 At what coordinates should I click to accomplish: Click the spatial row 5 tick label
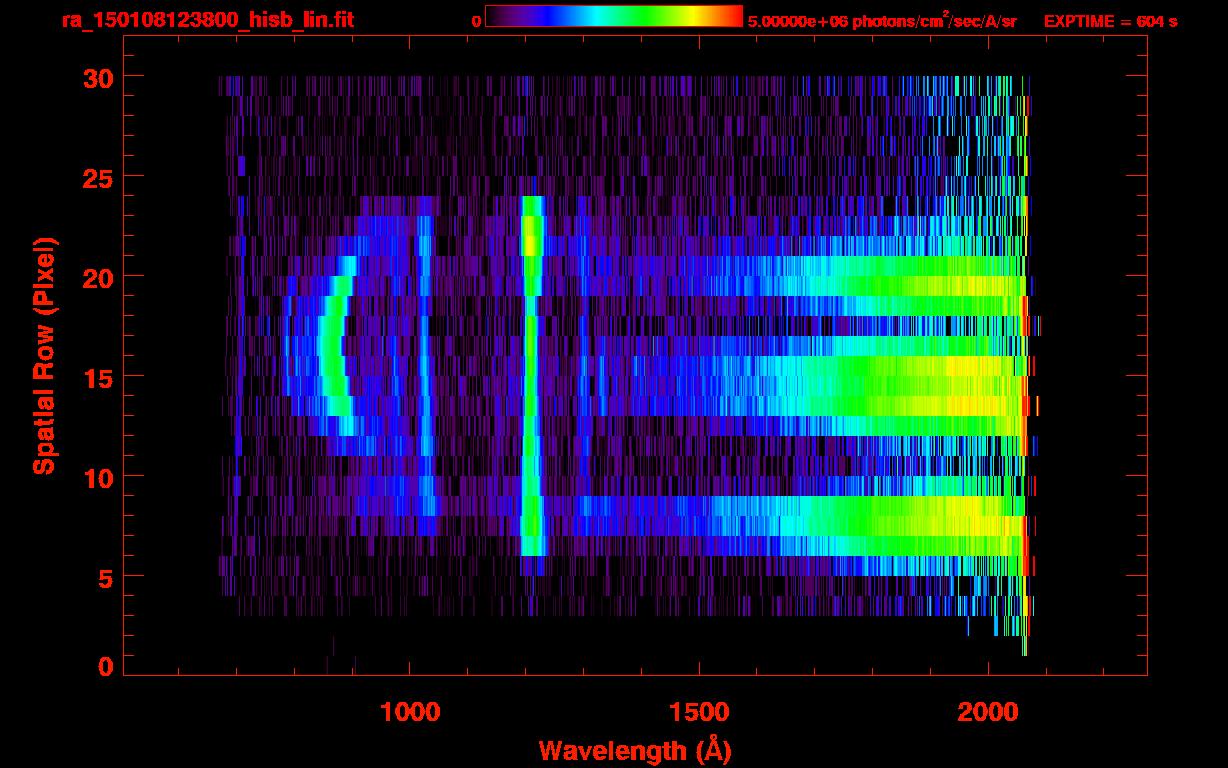pos(105,577)
